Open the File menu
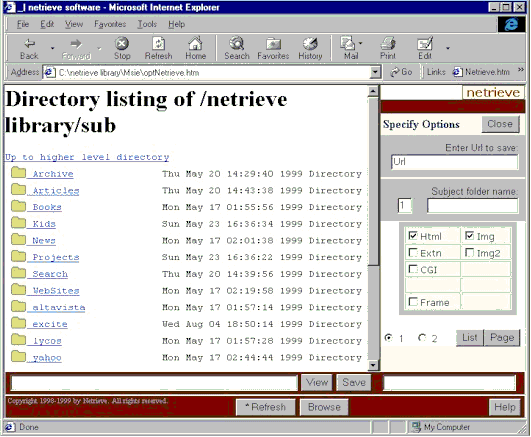This screenshot has width=531, height=437. click(23, 24)
